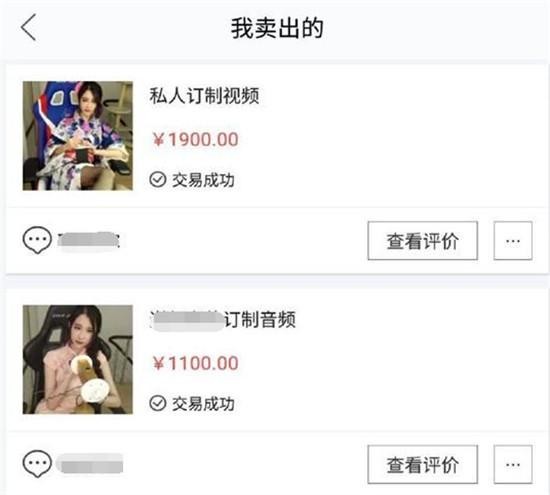Open chat bubble icon in first order

37,240
